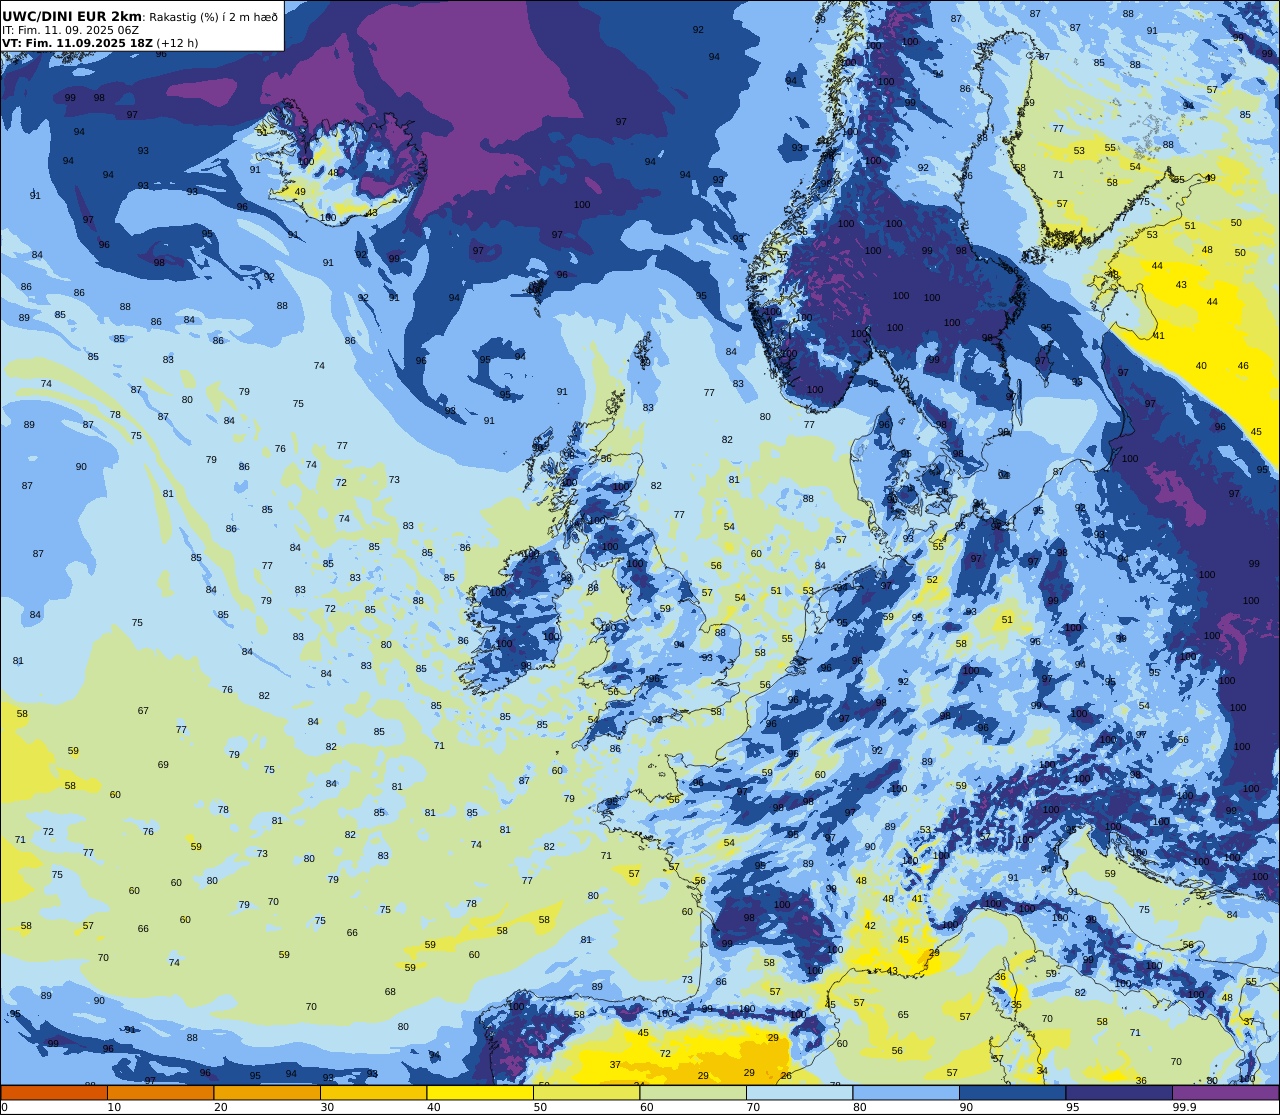Click the 'VT: Fim. 11.09.2025 18Z' valid time
The image size is (1280, 1115).
tap(77, 43)
